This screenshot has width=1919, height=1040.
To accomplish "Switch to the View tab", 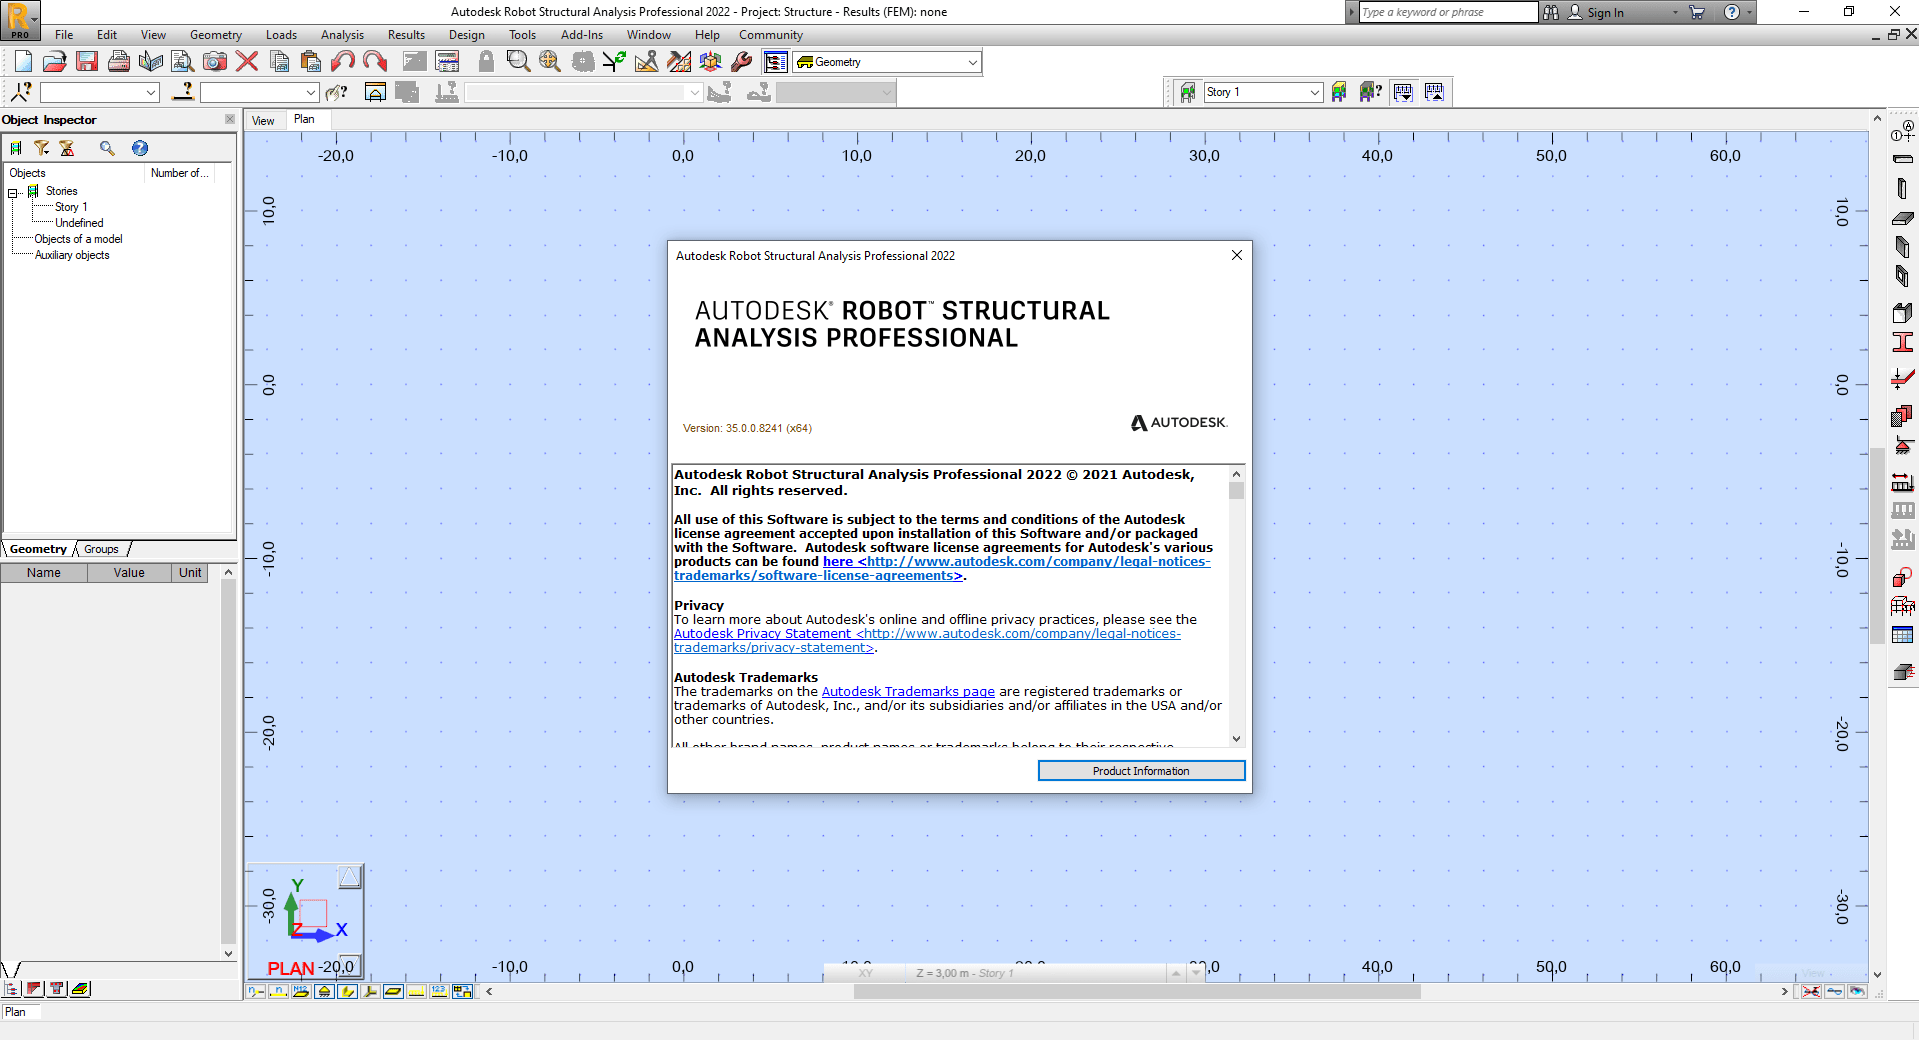I will pos(263,121).
